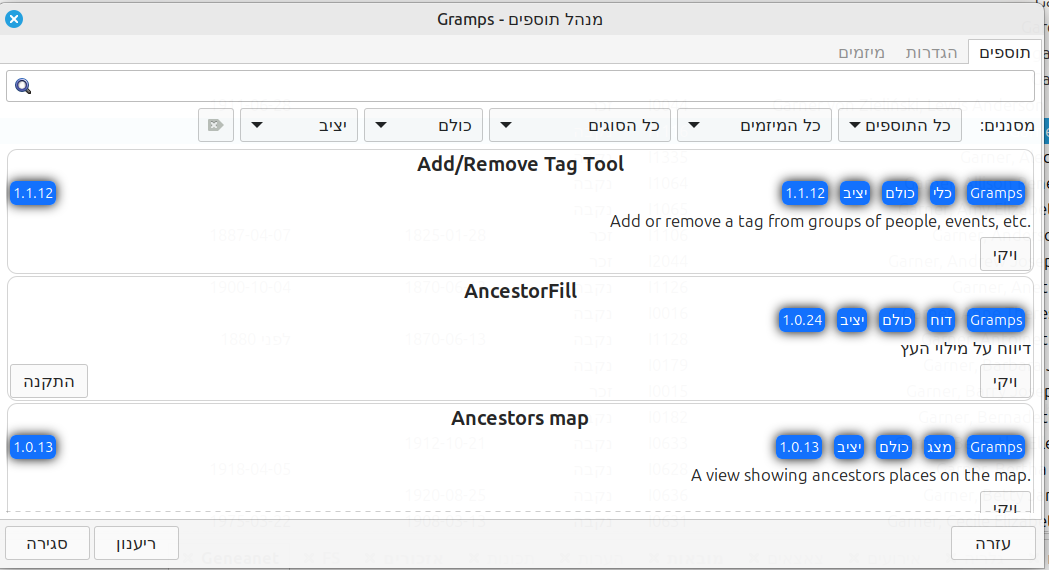Click יציב badge on AncestorFill
The height and width of the screenshot is (570, 1049).
pos(852,320)
